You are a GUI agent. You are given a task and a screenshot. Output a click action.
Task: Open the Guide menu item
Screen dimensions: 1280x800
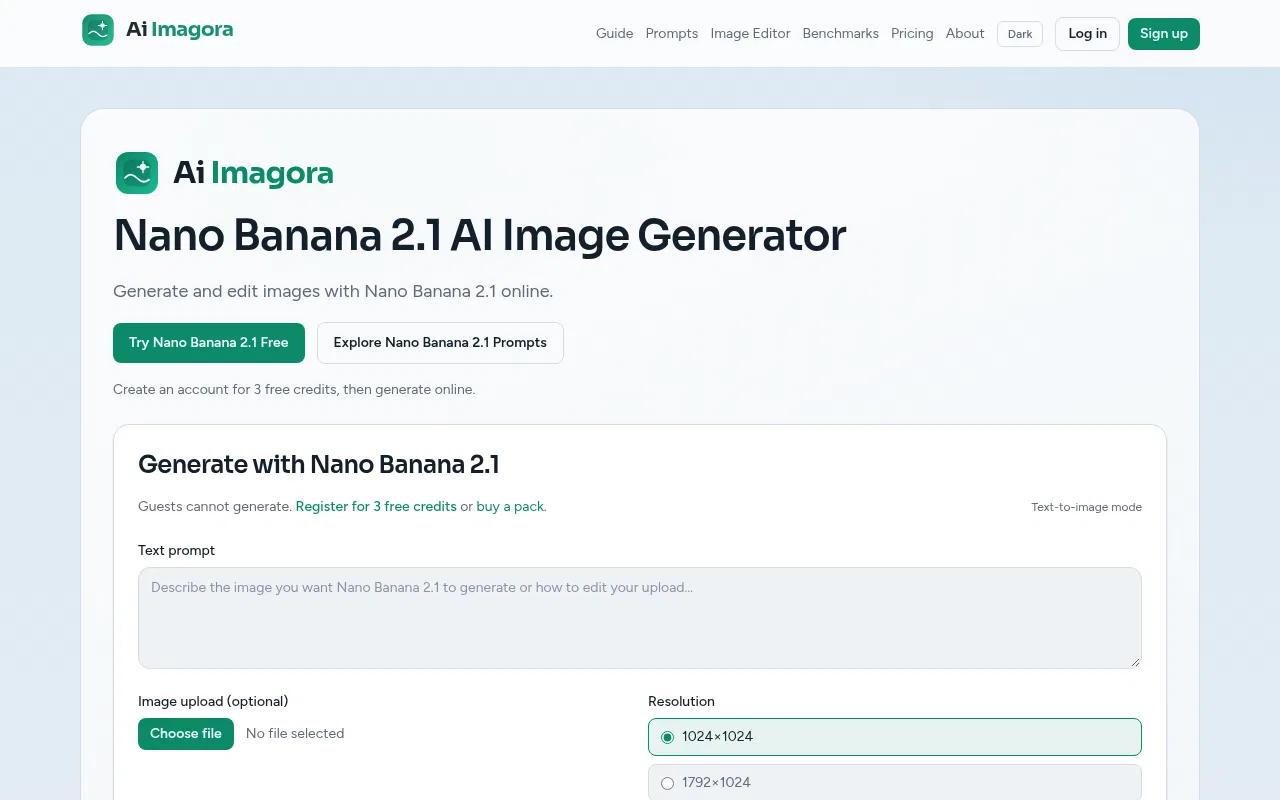pyautogui.click(x=615, y=34)
